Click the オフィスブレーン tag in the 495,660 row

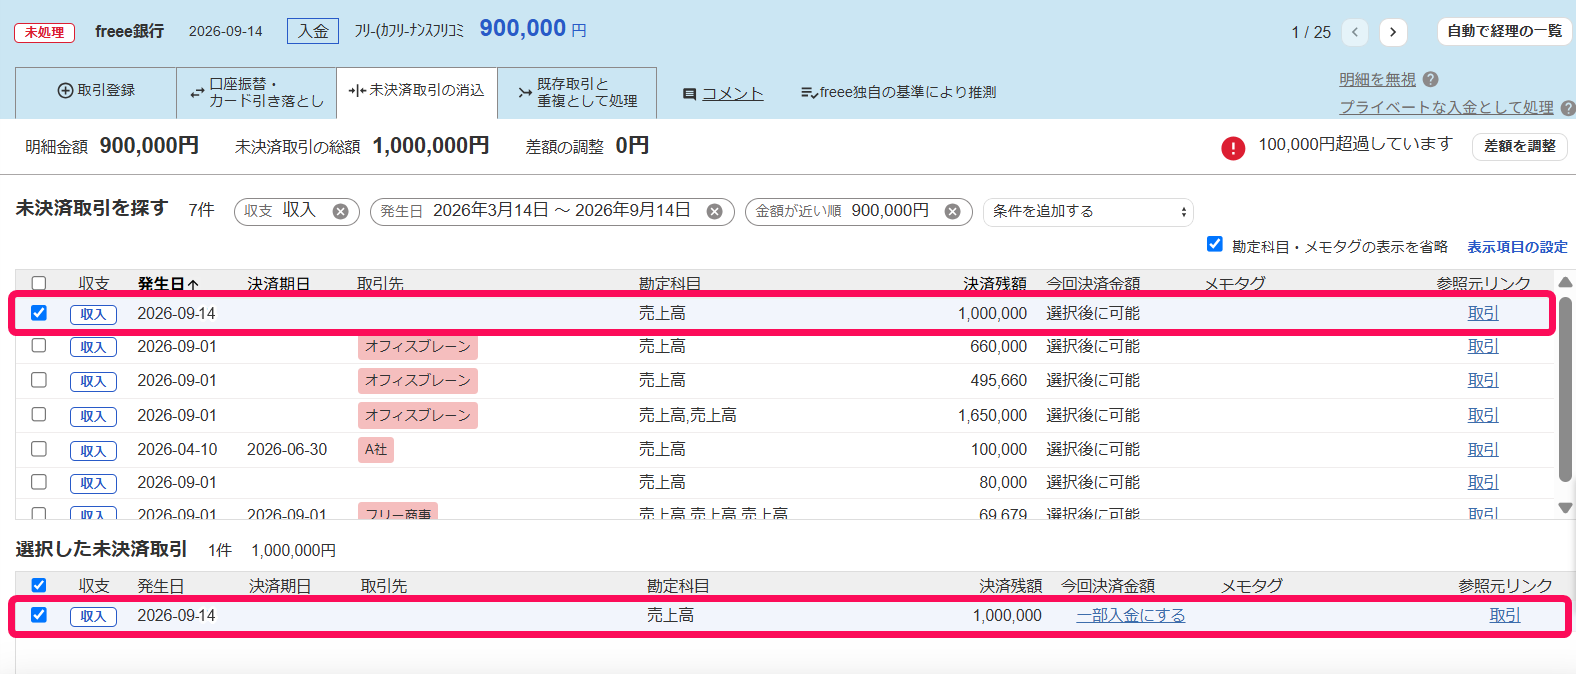point(418,381)
